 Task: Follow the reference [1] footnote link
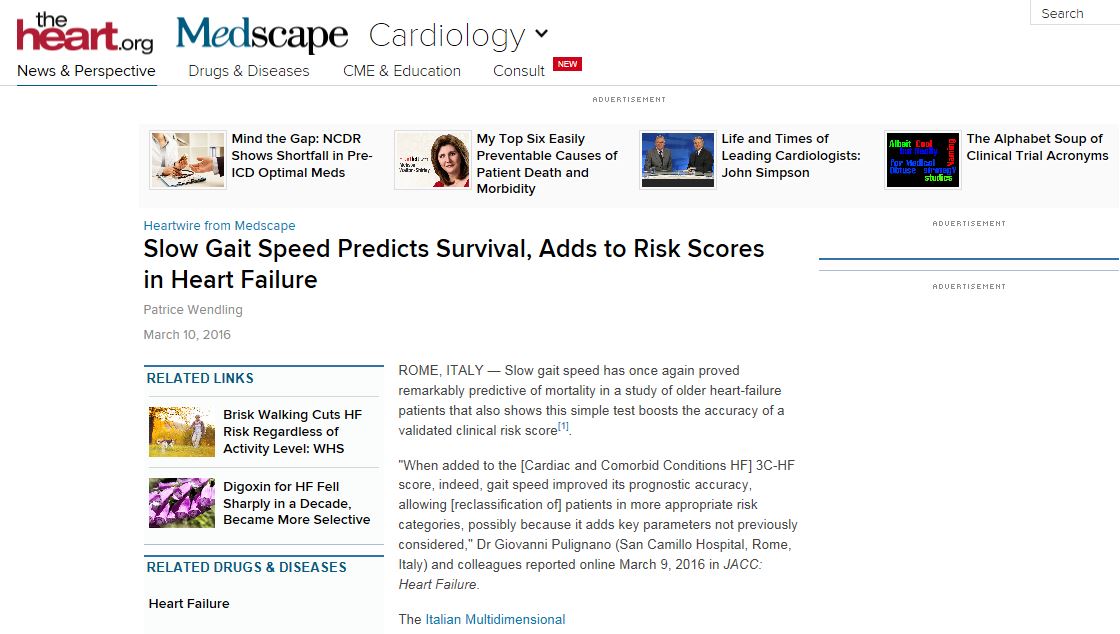[564, 426]
